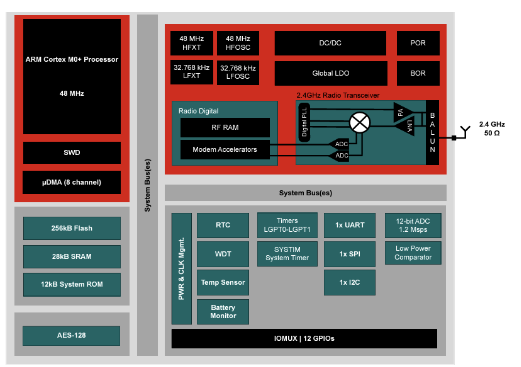Click the AES-128 block

[x=71, y=336]
